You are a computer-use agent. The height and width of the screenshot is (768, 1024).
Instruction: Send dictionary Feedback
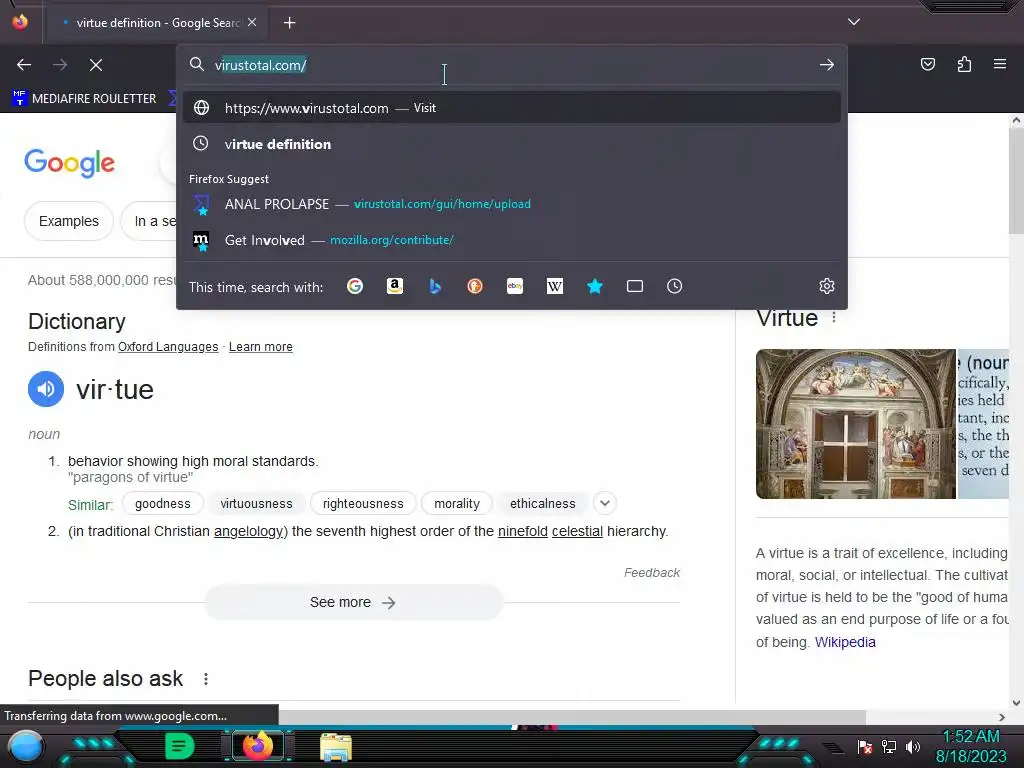coord(652,573)
